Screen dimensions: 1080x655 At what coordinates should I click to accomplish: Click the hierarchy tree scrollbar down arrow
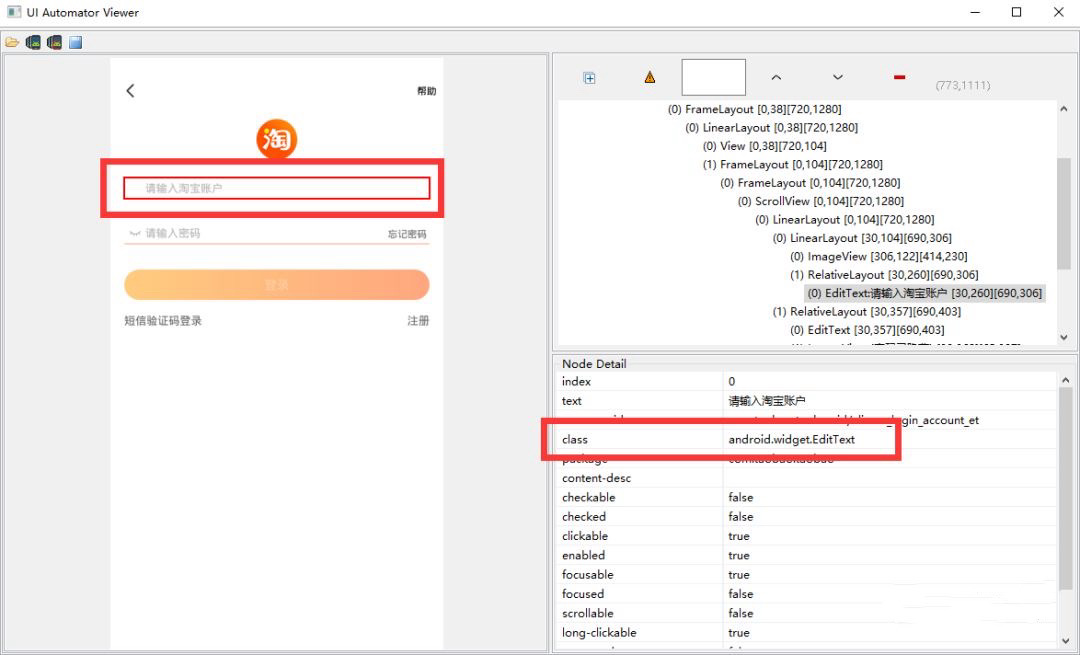1063,337
